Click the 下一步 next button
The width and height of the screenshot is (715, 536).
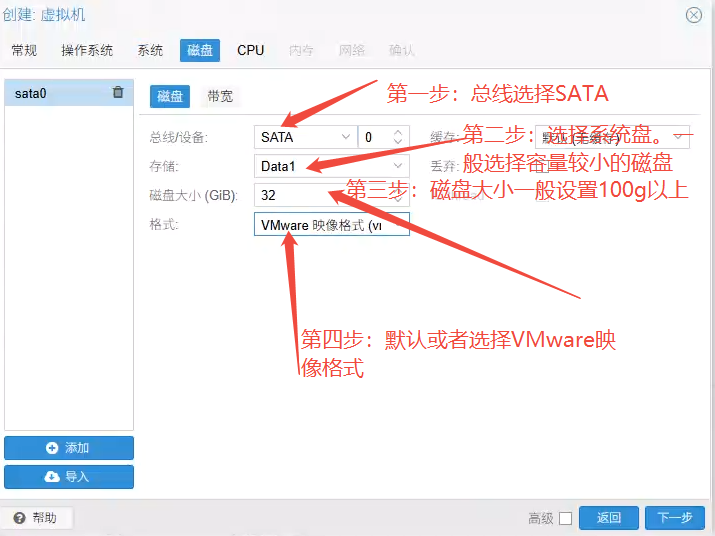coord(674,518)
